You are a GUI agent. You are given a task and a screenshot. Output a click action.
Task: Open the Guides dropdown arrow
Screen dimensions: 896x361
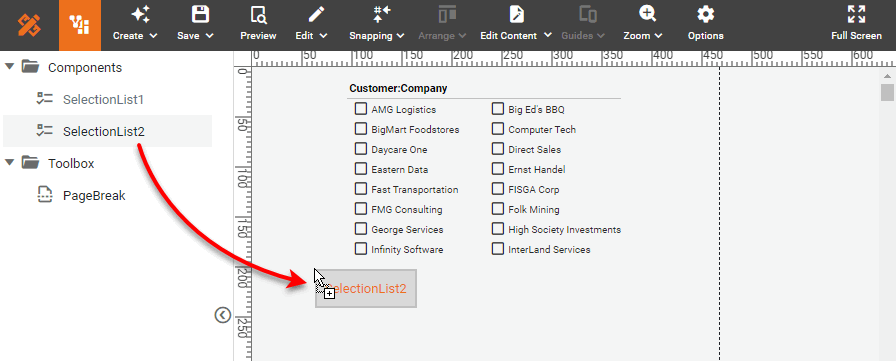pyautogui.click(x=601, y=35)
